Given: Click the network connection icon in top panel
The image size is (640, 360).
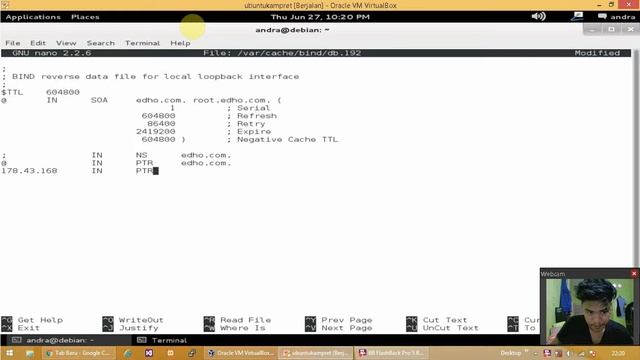Looking at the screenshot, I should point(577,16).
